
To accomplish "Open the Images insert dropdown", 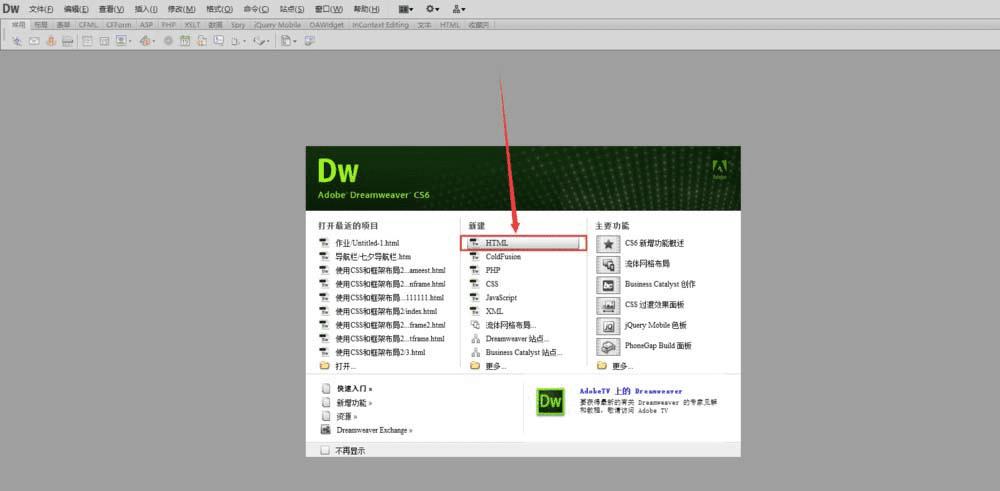I will pos(124,41).
